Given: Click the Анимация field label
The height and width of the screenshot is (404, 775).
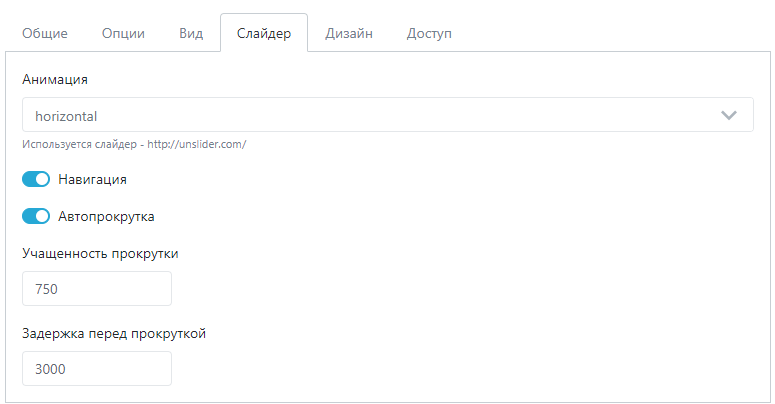Looking at the screenshot, I should pyautogui.click(x=55, y=80).
